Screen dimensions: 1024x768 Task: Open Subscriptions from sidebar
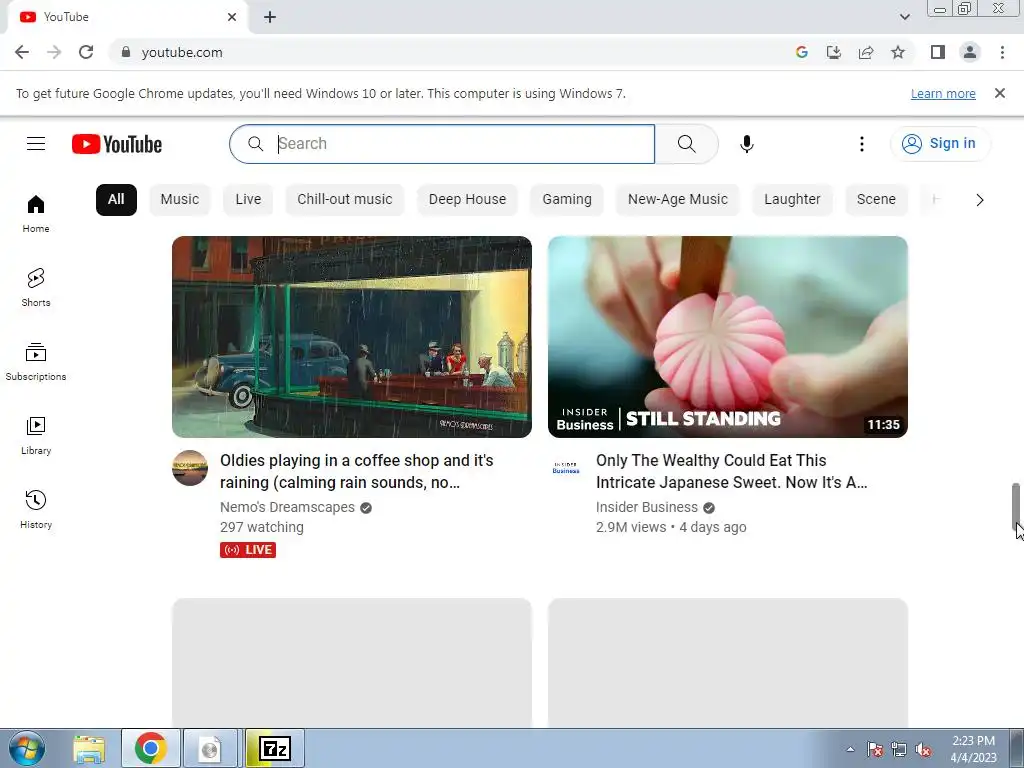pyautogui.click(x=36, y=362)
